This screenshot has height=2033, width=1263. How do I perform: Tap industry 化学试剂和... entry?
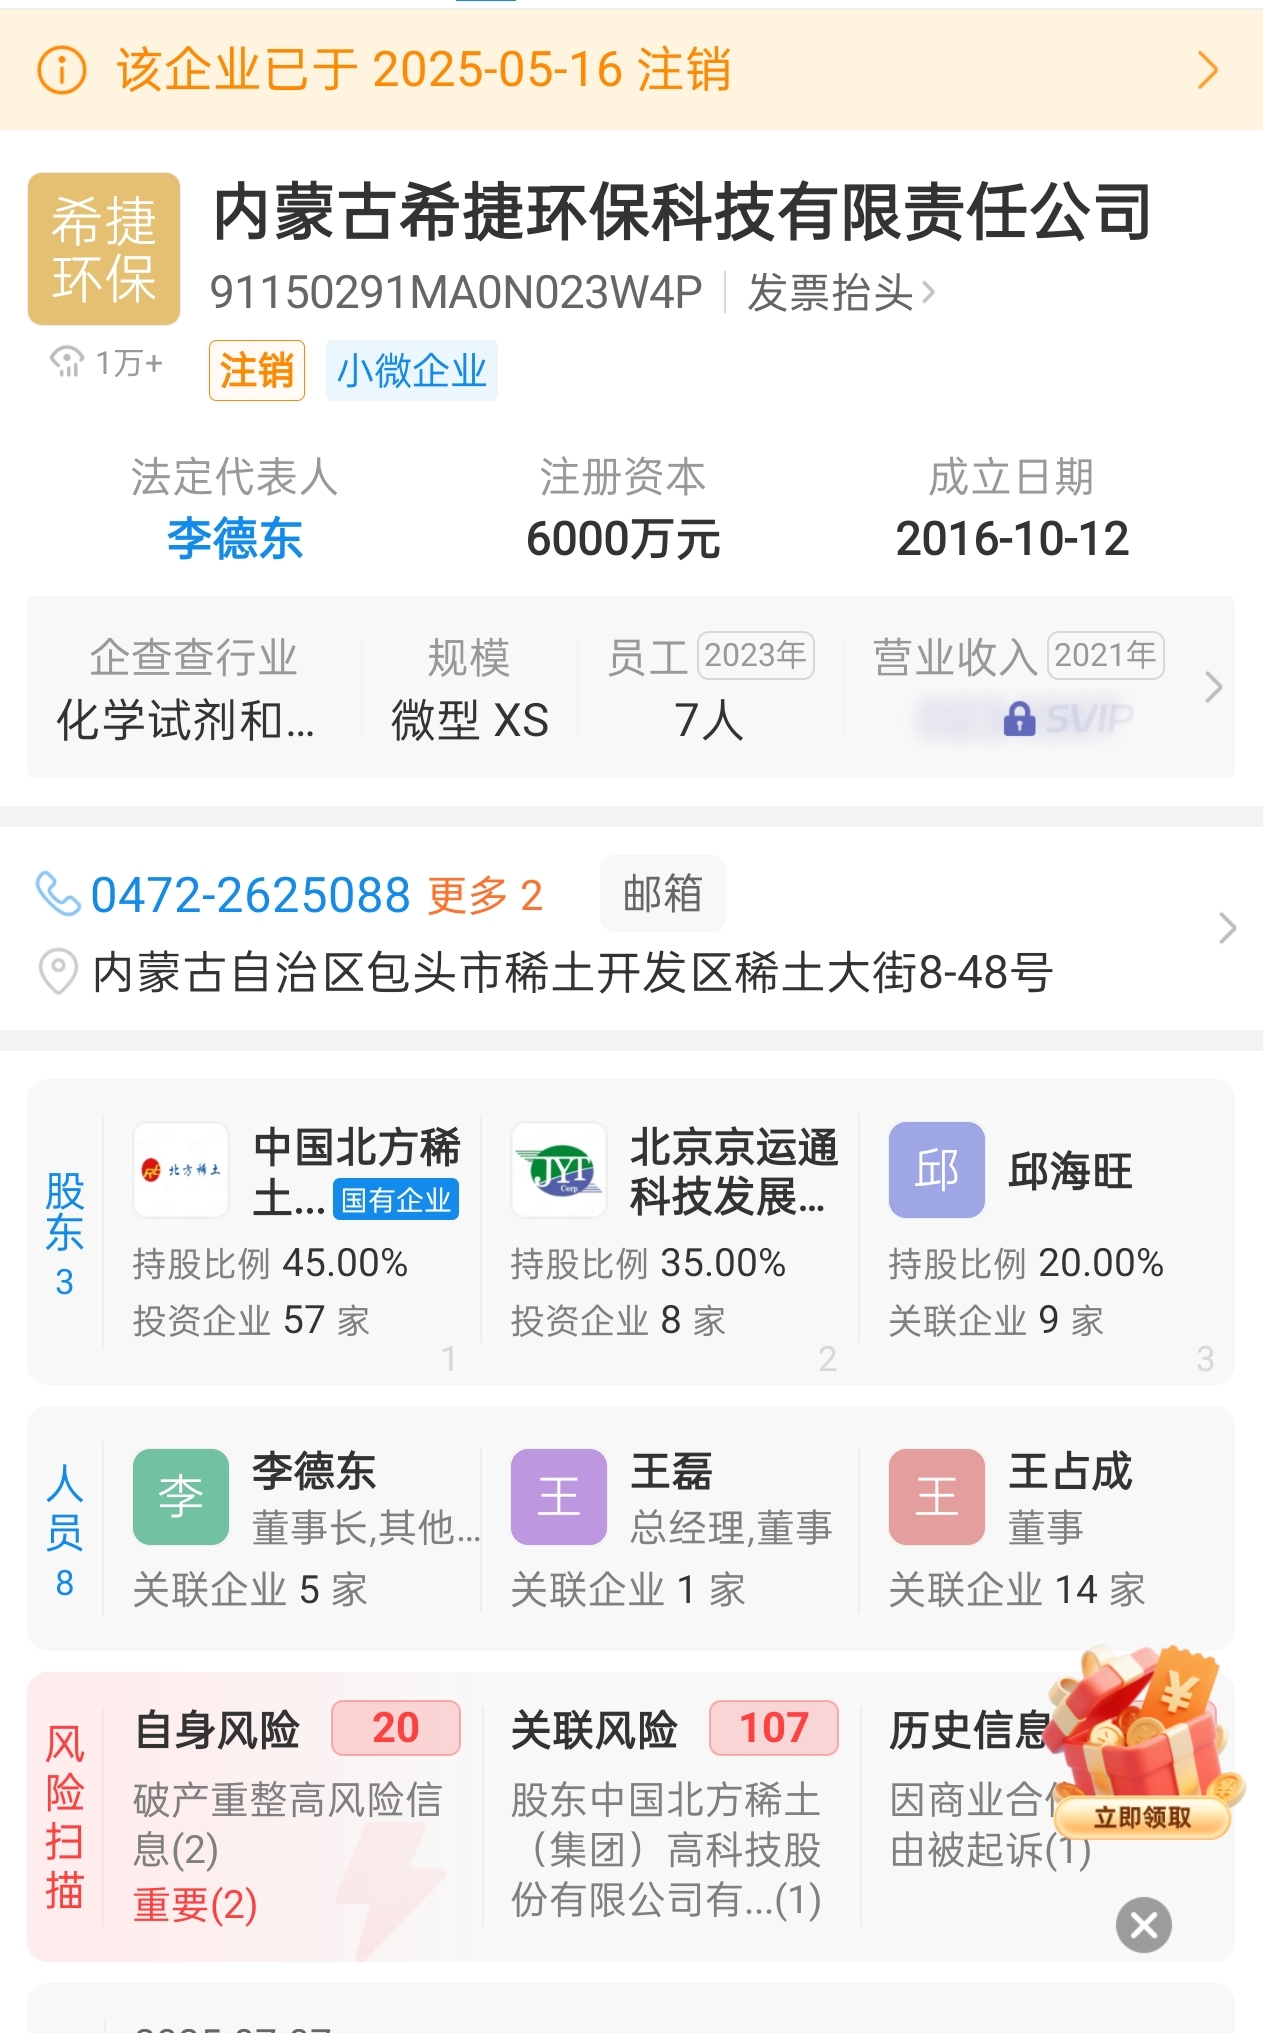tap(186, 720)
